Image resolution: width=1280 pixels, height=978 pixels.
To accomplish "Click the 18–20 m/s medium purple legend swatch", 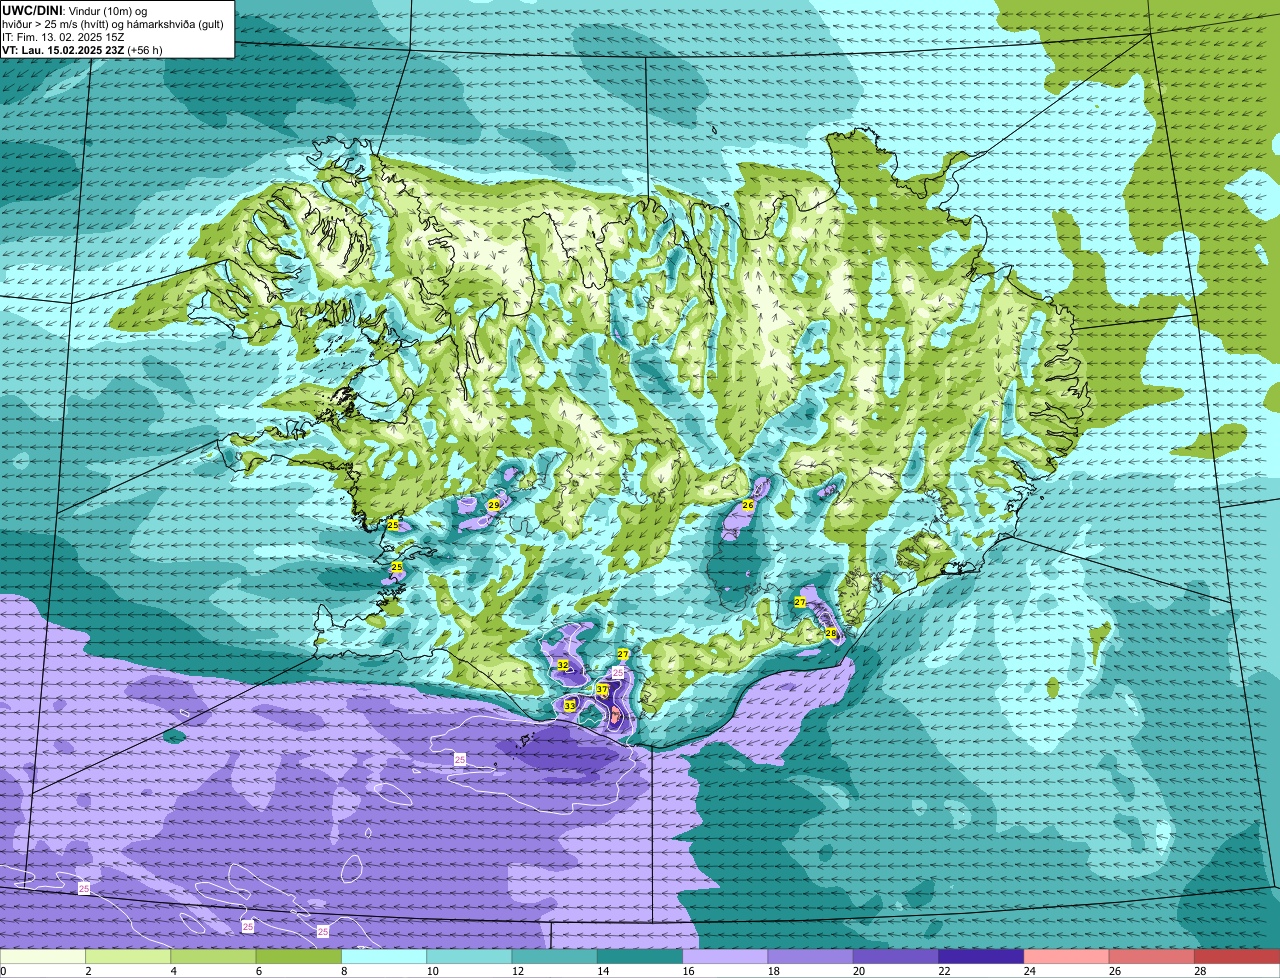I will pyautogui.click(x=811, y=956).
